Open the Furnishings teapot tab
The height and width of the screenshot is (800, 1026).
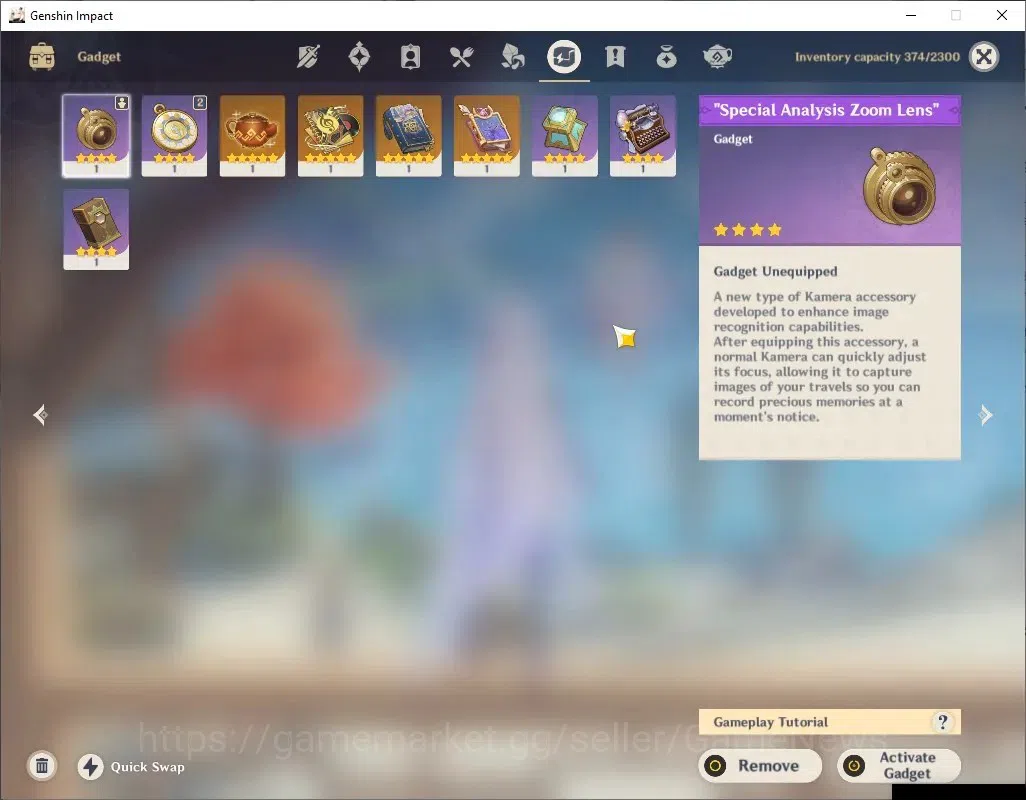(x=717, y=57)
